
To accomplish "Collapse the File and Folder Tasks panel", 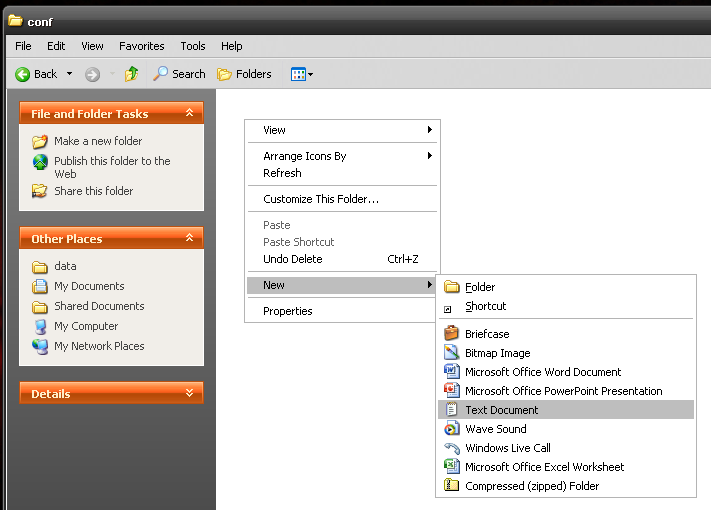I will click(x=189, y=114).
